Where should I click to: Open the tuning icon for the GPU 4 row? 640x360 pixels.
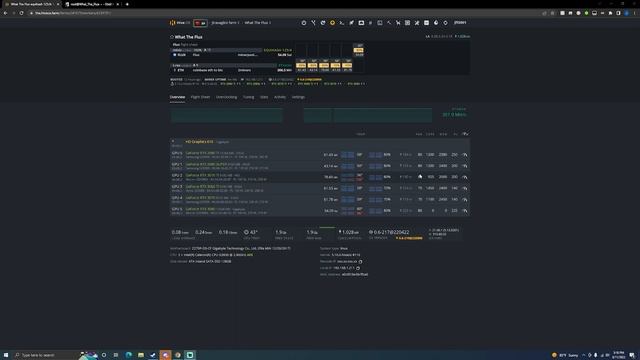(464, 200)
